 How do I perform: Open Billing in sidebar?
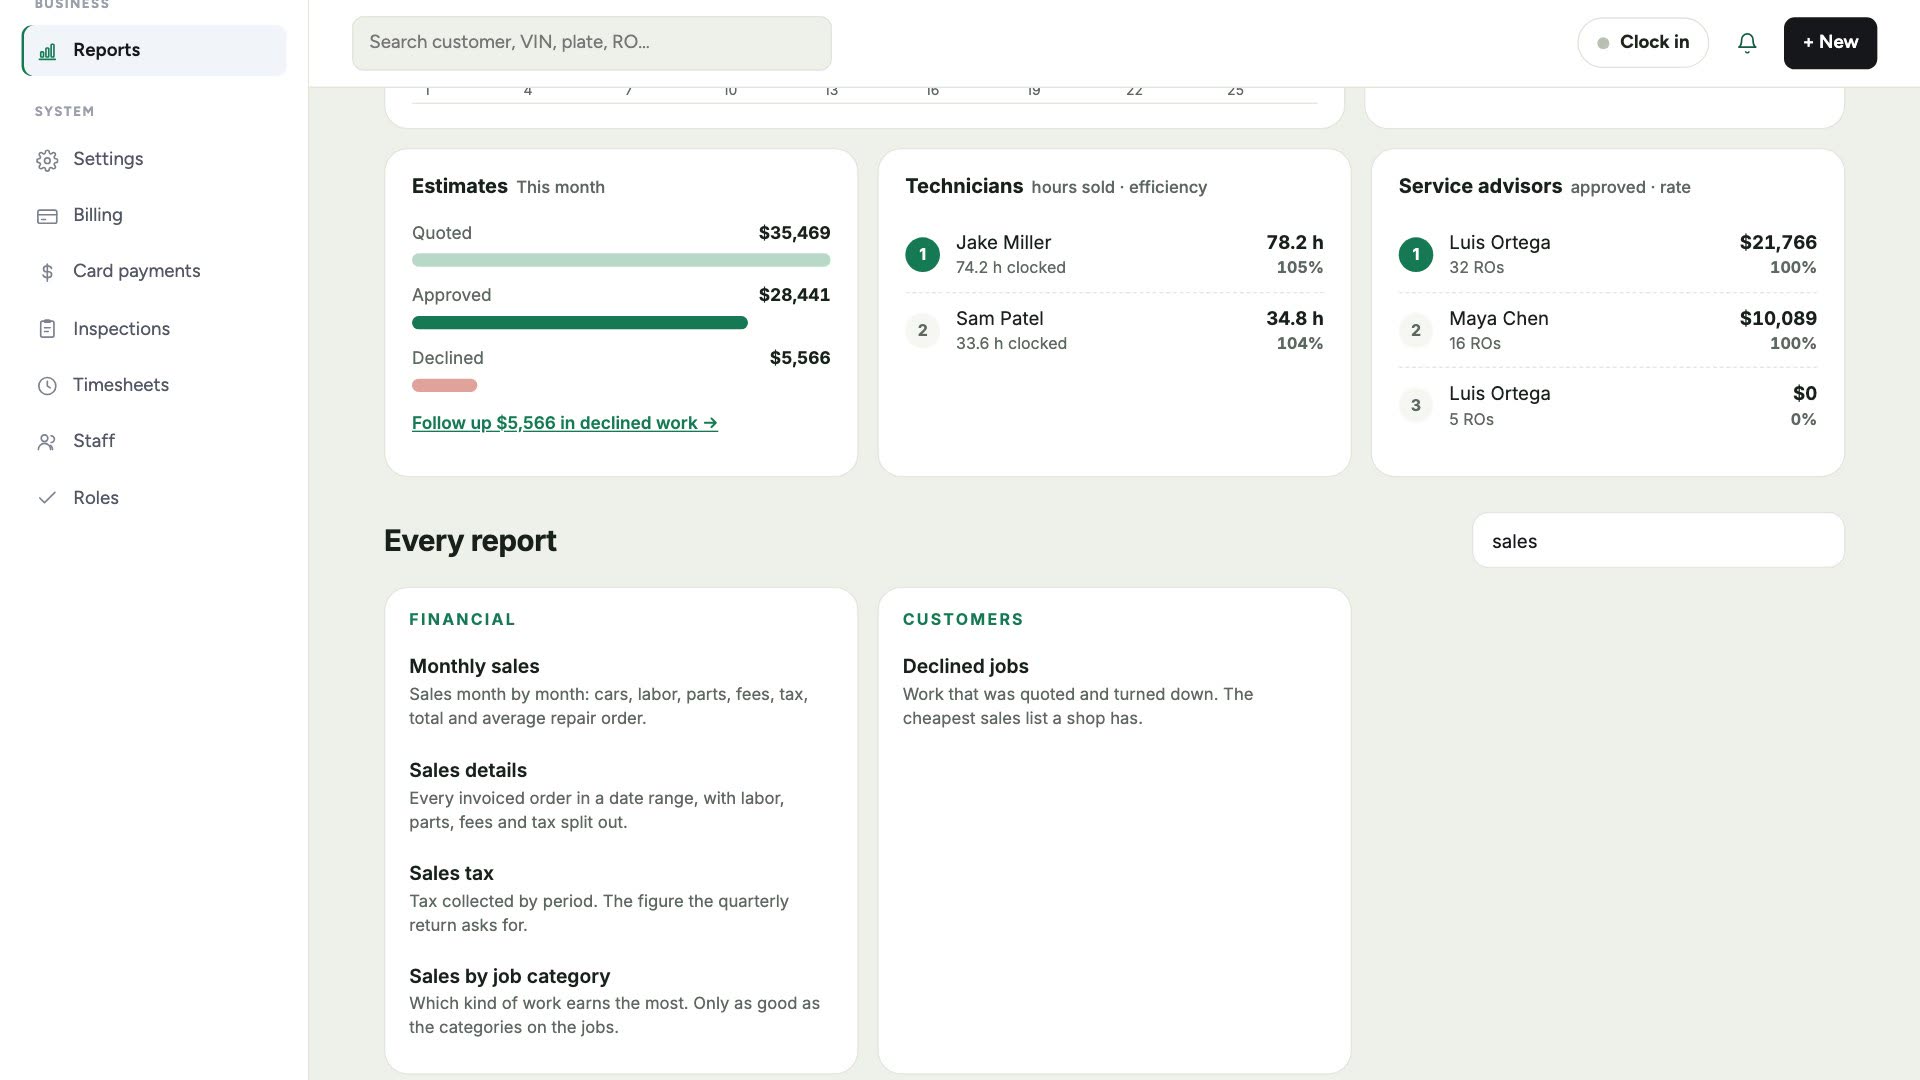tap(154, 215)
